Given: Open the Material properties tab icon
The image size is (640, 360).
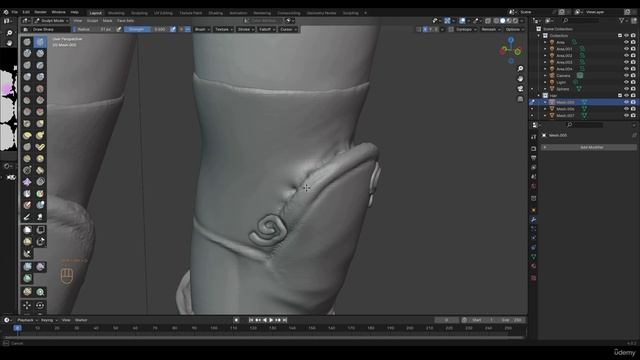Looking at the screenshot, I should (x=533, y=266).
